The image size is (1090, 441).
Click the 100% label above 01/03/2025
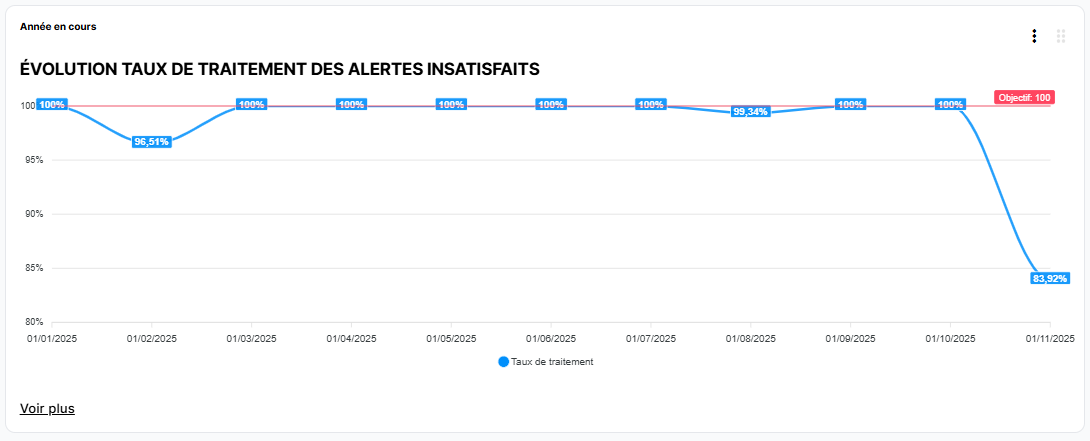click(x=251, y=105)
